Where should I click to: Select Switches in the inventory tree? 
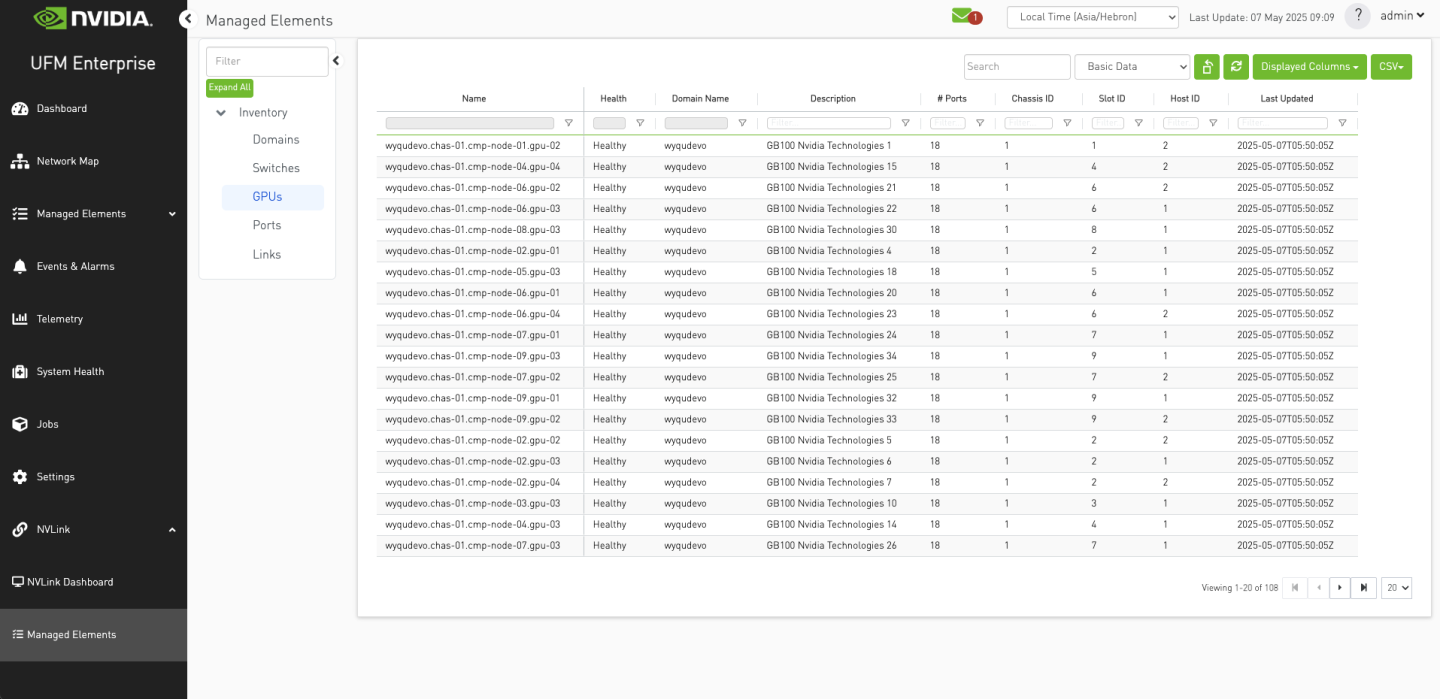[276, 168]
